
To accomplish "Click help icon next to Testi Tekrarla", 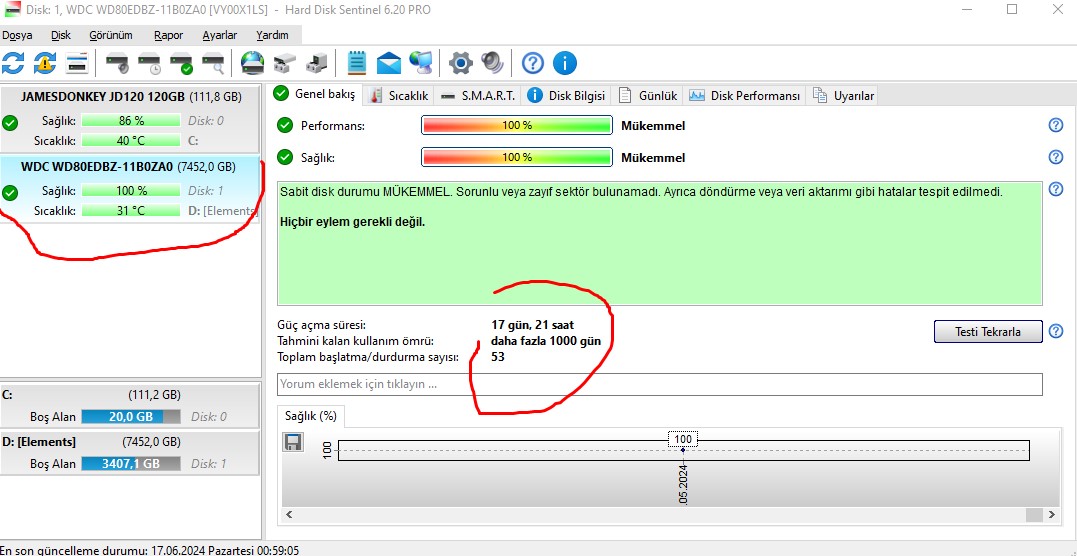I will point(1056,331).
